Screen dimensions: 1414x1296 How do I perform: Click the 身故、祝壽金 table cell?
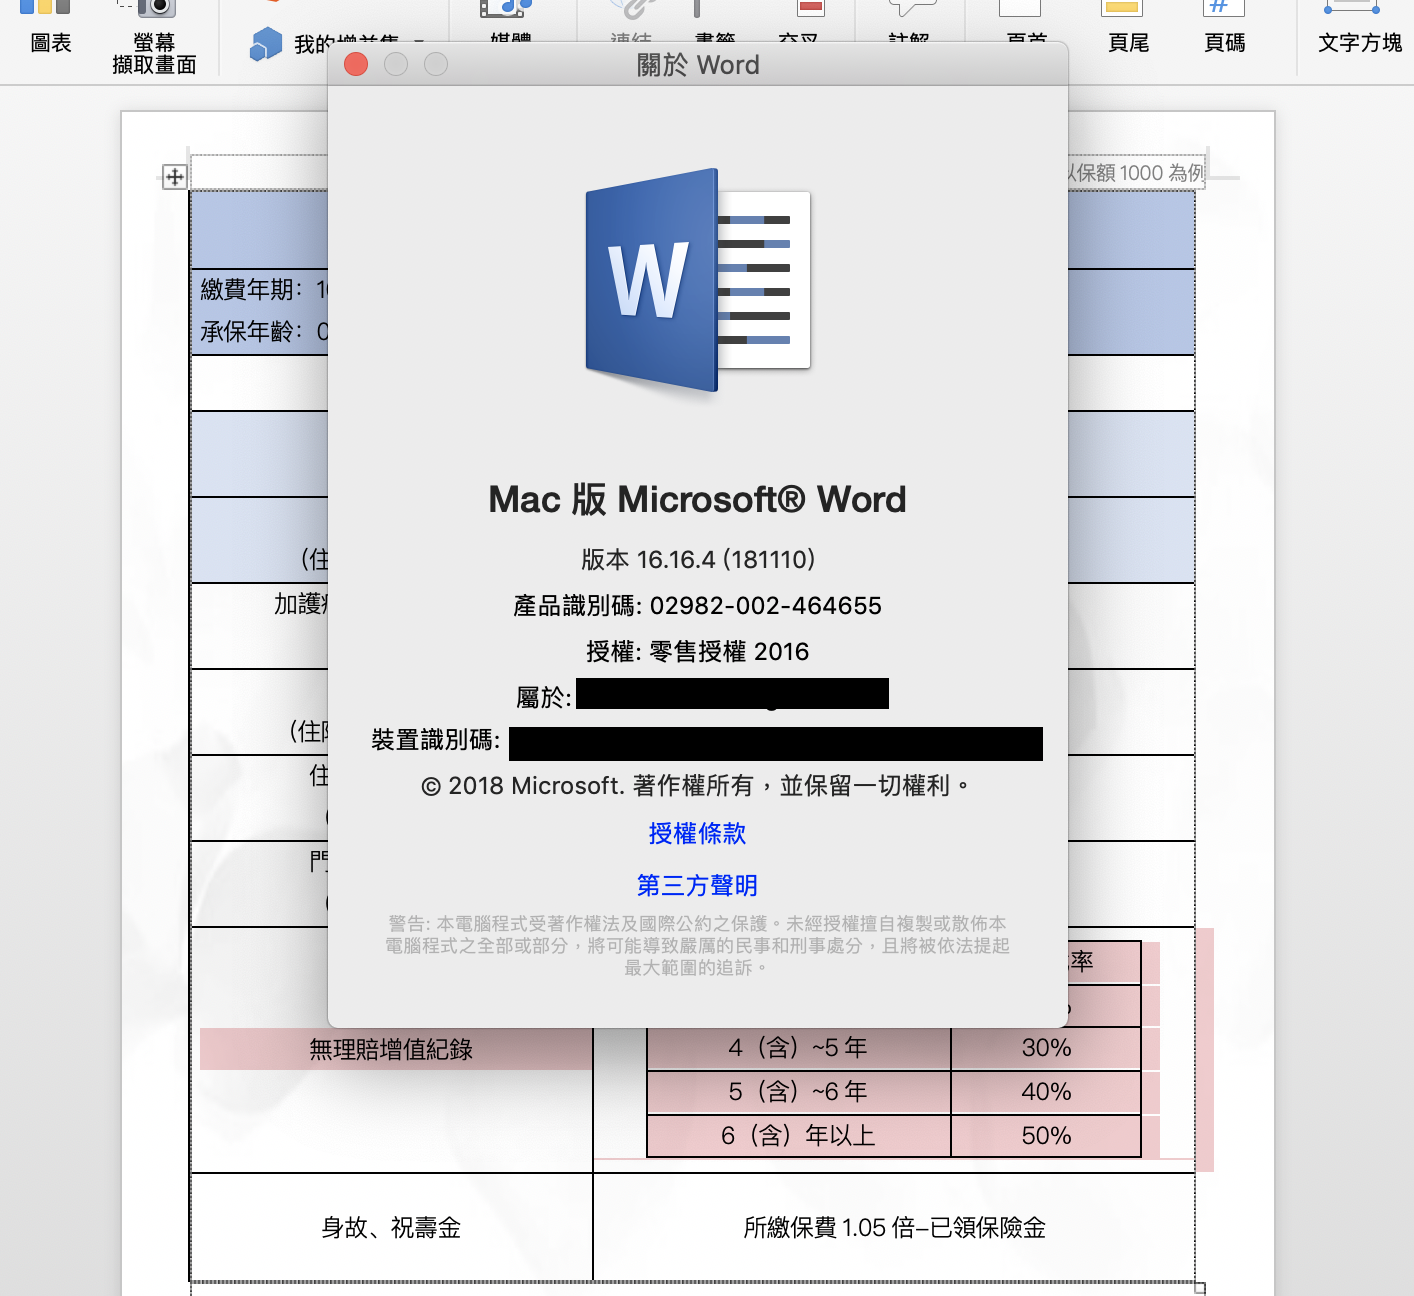pos(391,1228)
